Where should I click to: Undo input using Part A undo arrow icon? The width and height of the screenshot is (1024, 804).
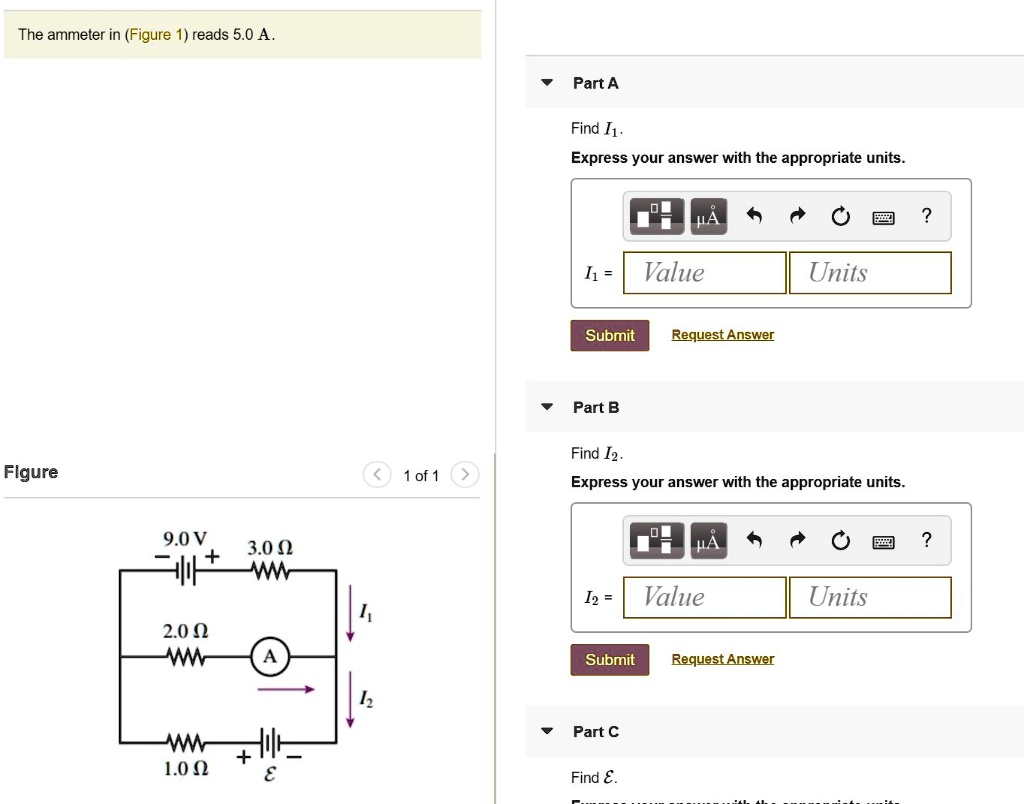click(x=756, y=215)
